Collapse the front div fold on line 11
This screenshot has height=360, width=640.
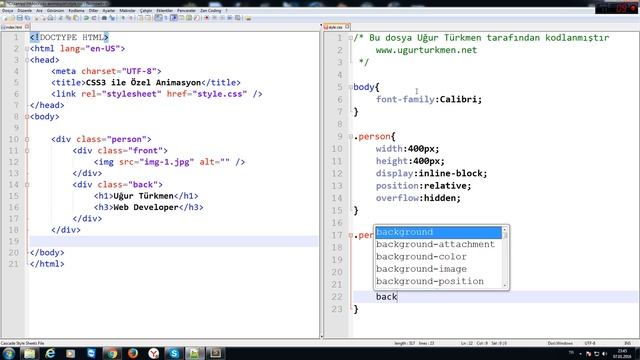27,151
